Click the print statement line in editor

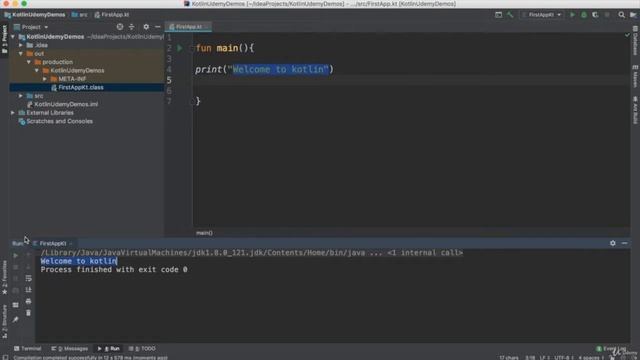point(264,69)
